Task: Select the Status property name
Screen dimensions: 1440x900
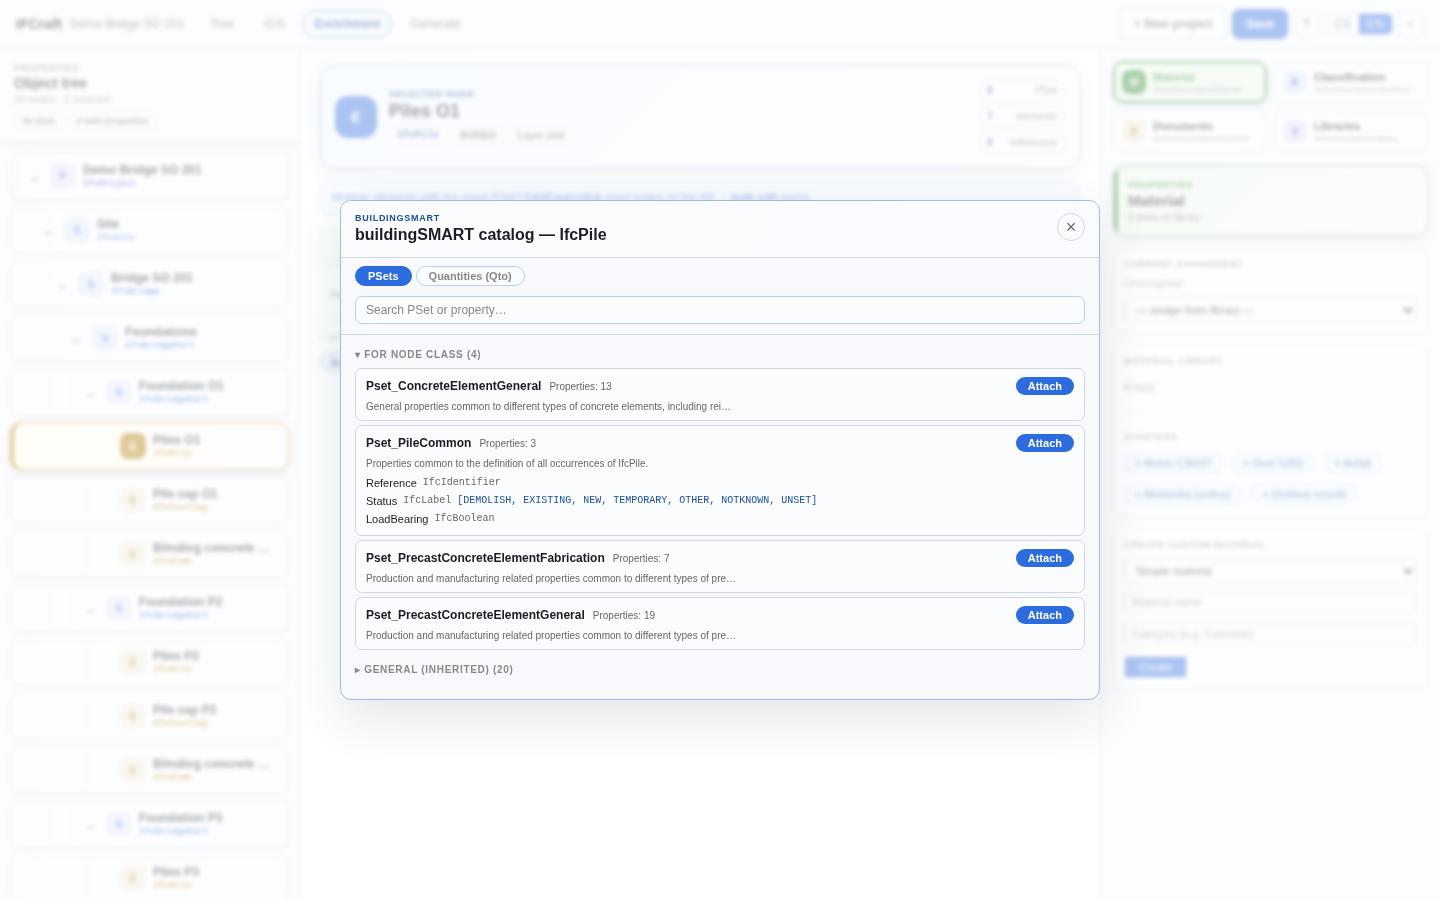Action: click(381, 501)
